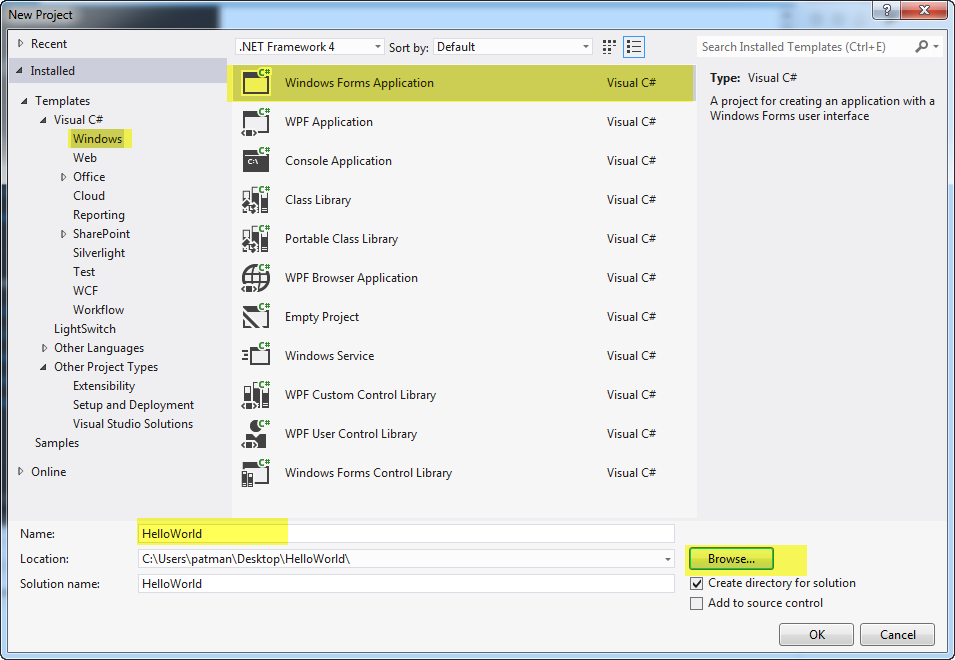Click the Name field containing HelloWorld
The width and height of the screenshot is (955, 660).
tap(406, 533)
